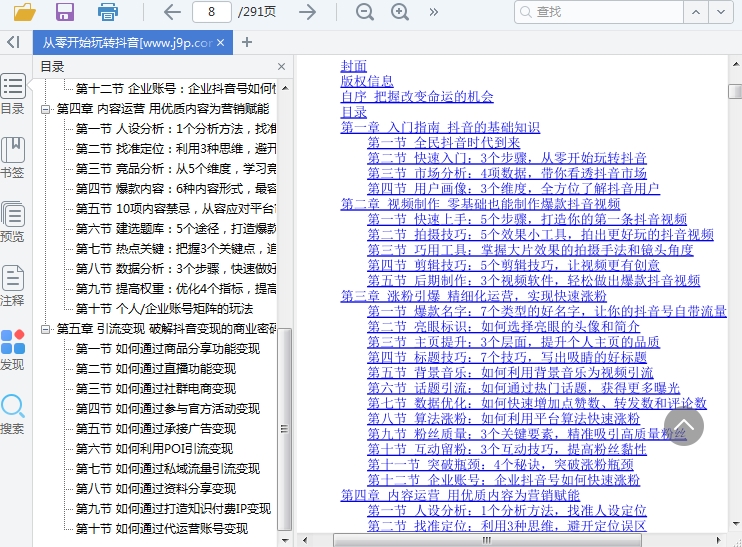Click the outline panel scrollbar thumb
This screenshot has height=547, width=742.
pos(284,429)
